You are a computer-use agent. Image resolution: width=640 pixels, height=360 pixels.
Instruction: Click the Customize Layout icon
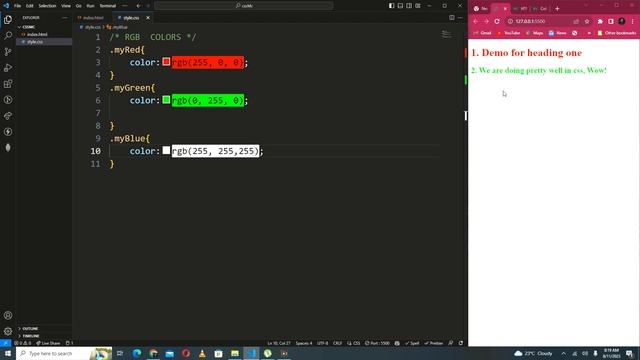click(418, 6)
